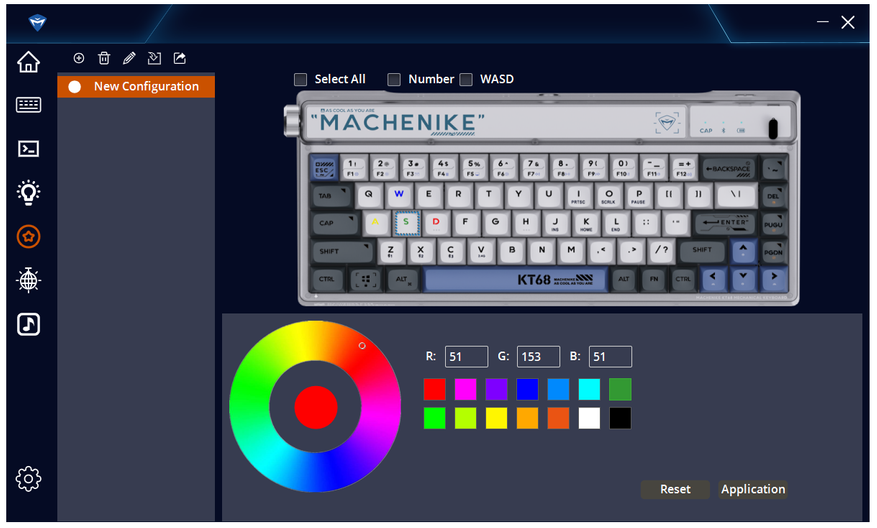Select the D key on keyboard
The image size is (877, 528).
pos(436,223)
